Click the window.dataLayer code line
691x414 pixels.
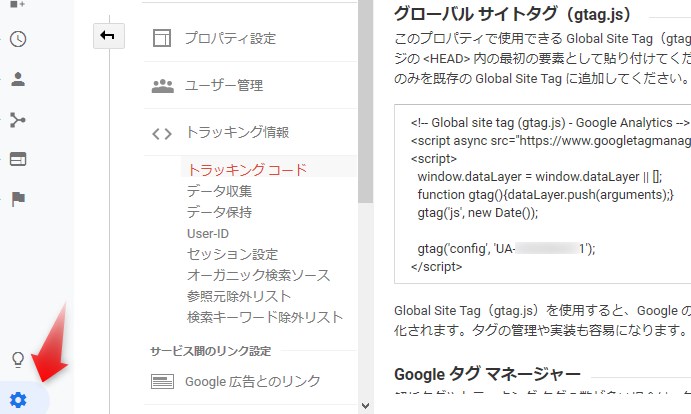(539, 177)
